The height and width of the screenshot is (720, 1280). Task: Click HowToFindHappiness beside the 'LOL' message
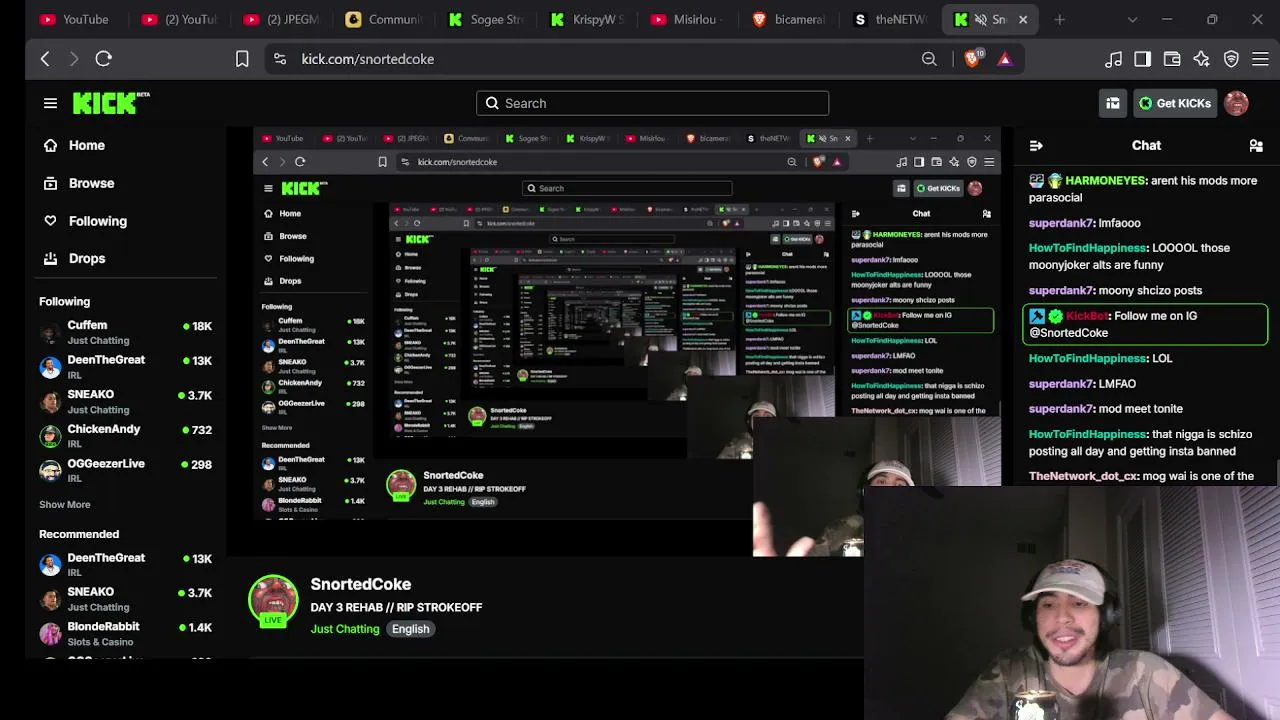pos(1087,358)
